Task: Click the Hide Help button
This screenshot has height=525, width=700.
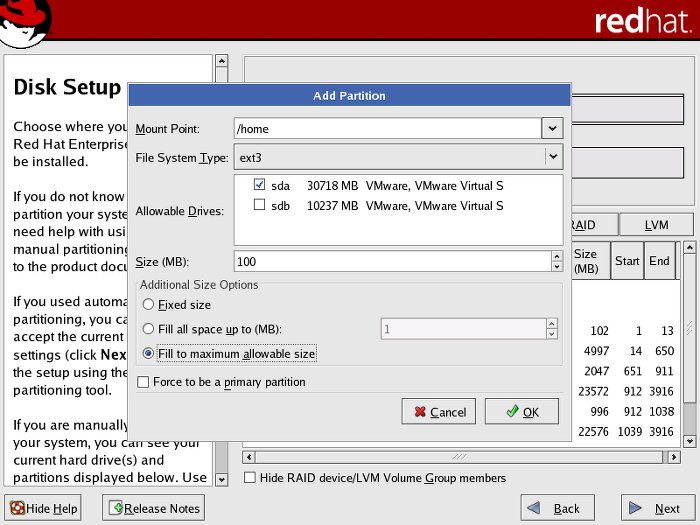Action: pyautogui.click(x=43, y=508)
